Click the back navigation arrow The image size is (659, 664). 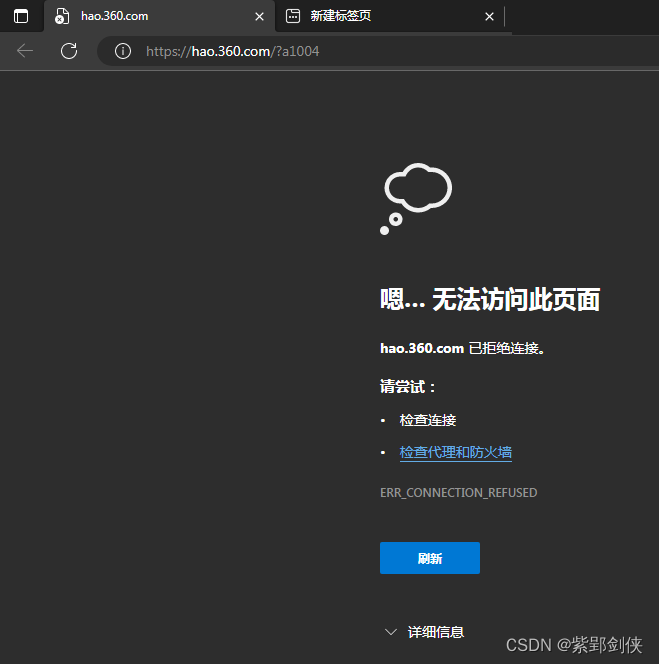(25, 51)
